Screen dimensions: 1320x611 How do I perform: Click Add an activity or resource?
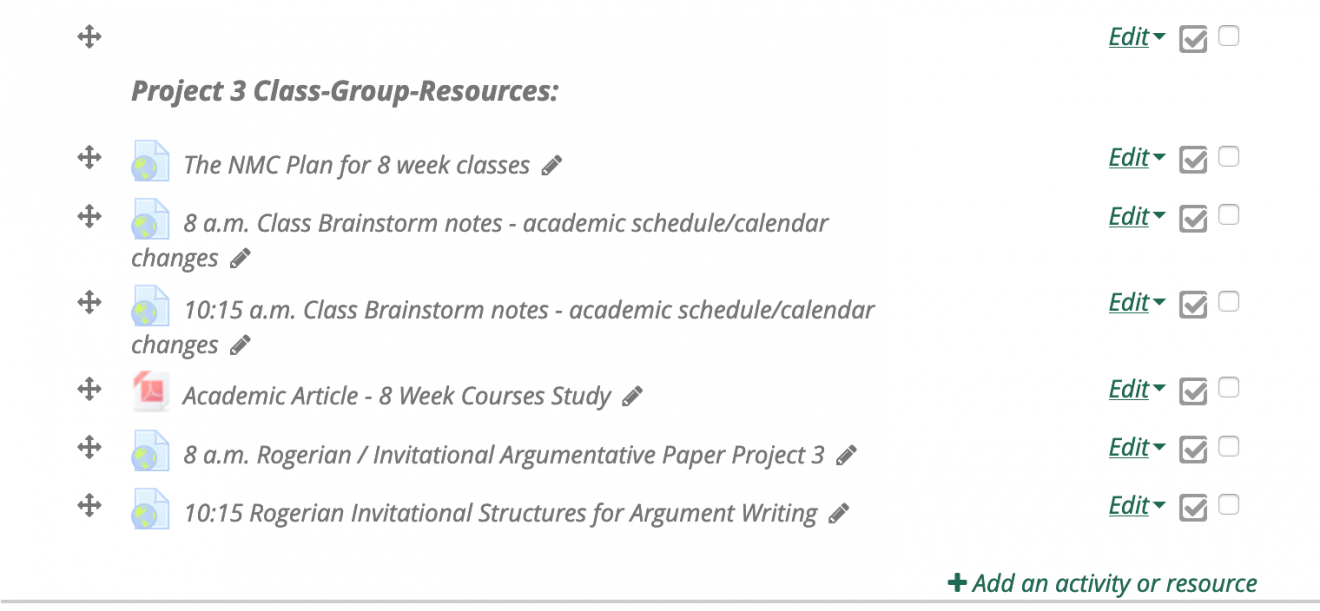[1103, 583]
